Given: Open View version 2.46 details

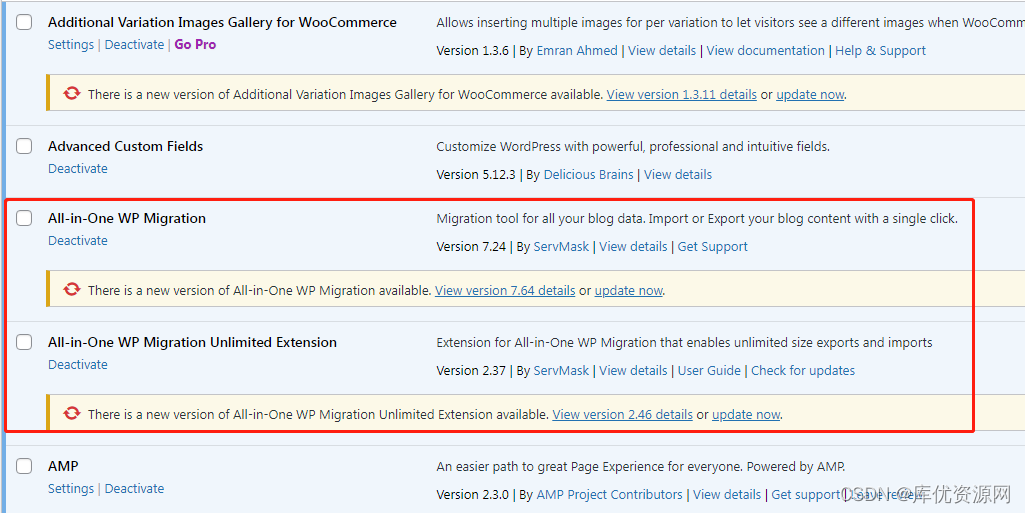Looking at the screenshot, I should (622, 414).
